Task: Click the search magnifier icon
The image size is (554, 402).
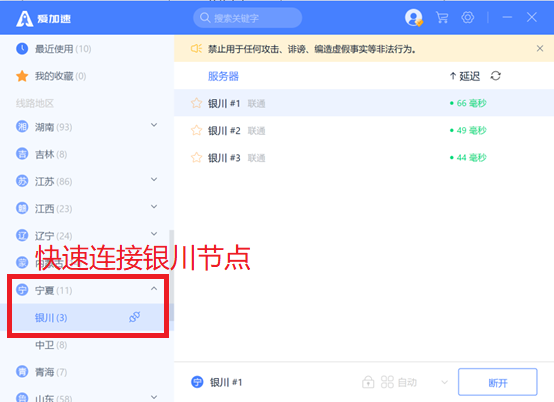Action: click(205, 18)
